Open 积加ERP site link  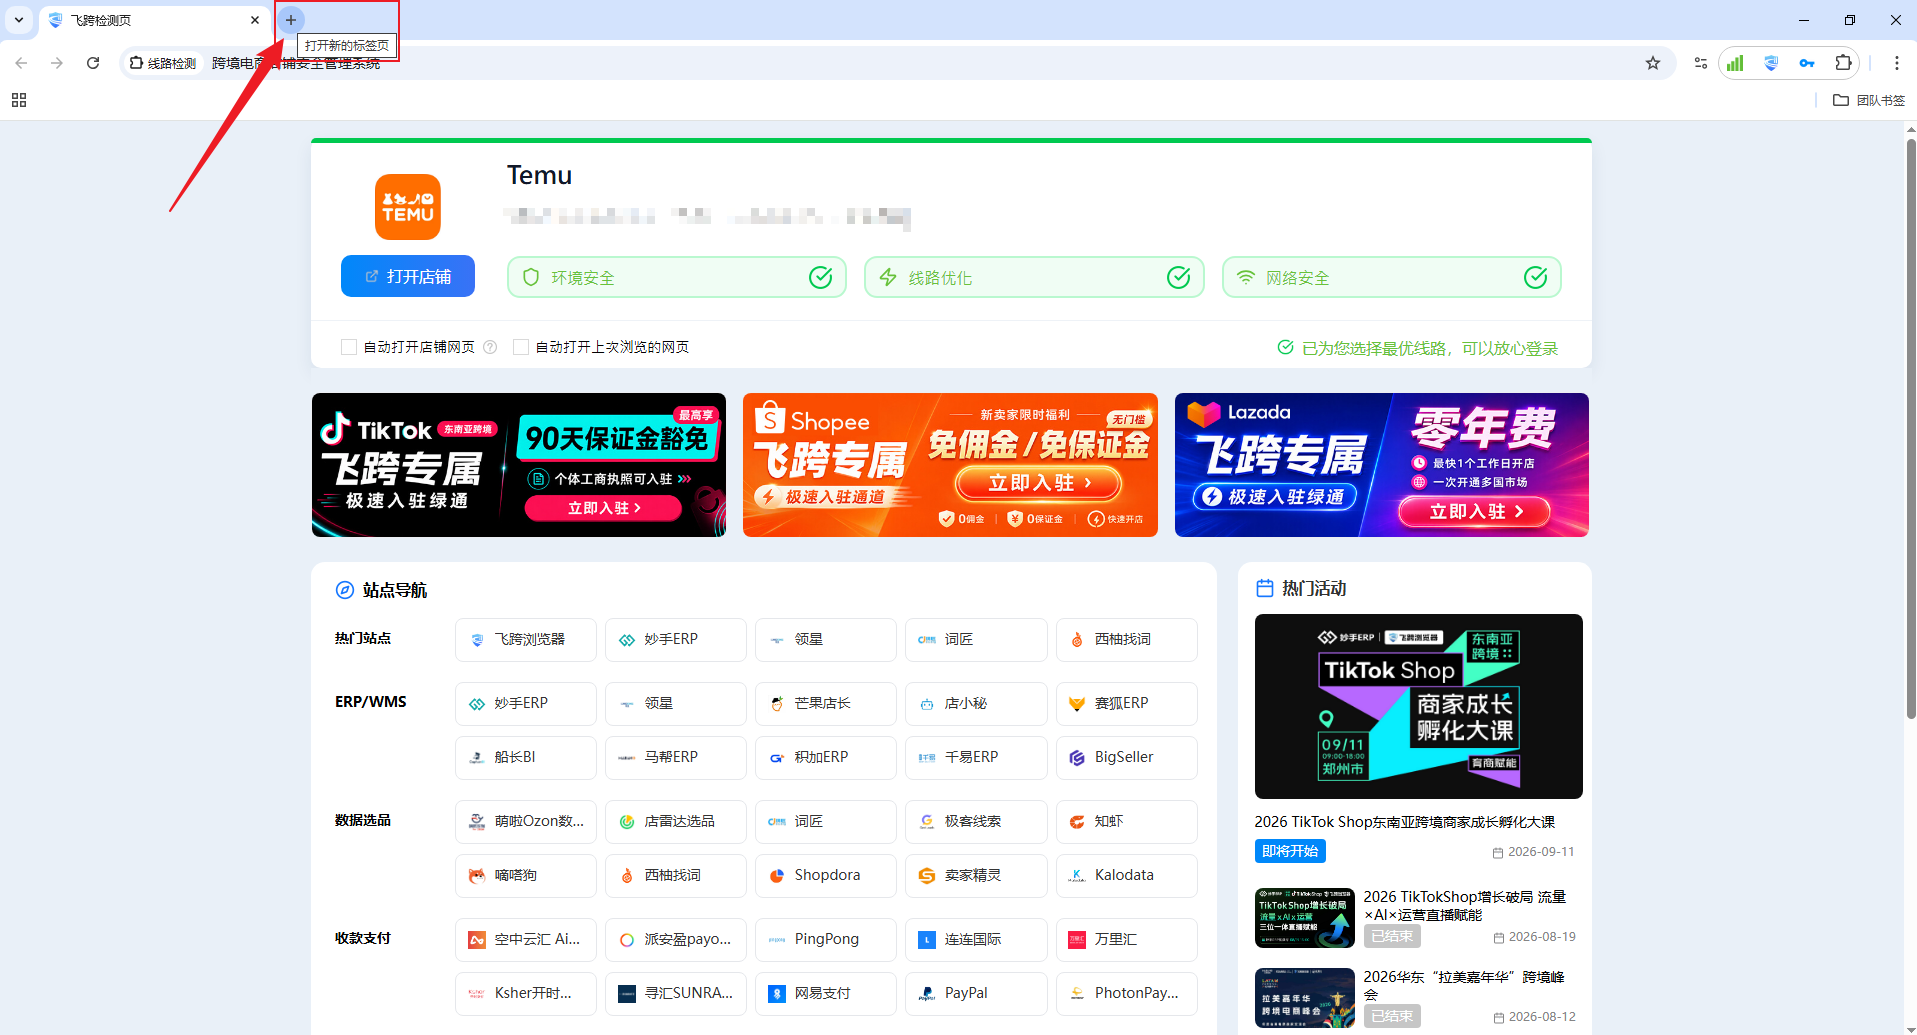pyautogui.click(x=826, y=758)
